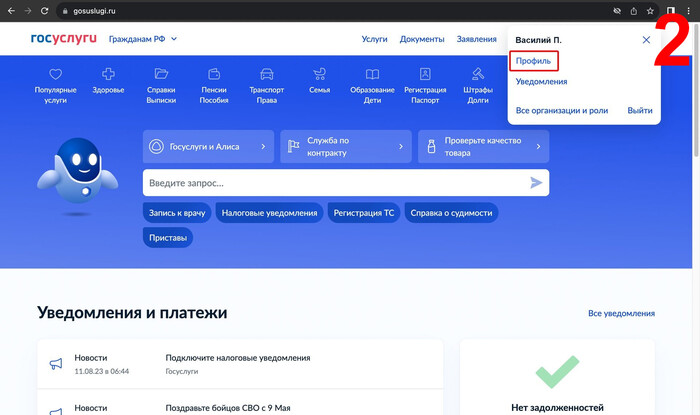700x415 pixels.
Task: Open Проверьте качество товара banner
Action: pos(483,146)
